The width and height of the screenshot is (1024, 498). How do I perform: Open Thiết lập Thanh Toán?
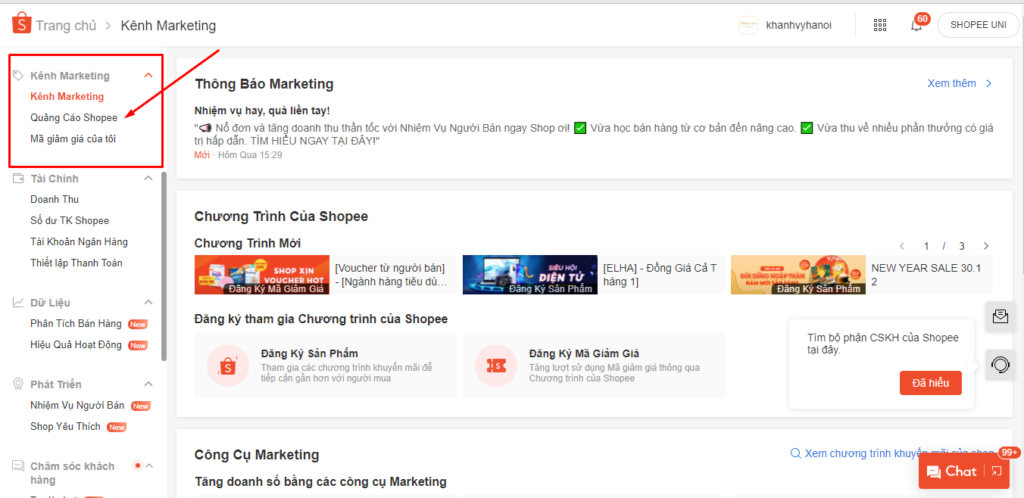[76, 263]
